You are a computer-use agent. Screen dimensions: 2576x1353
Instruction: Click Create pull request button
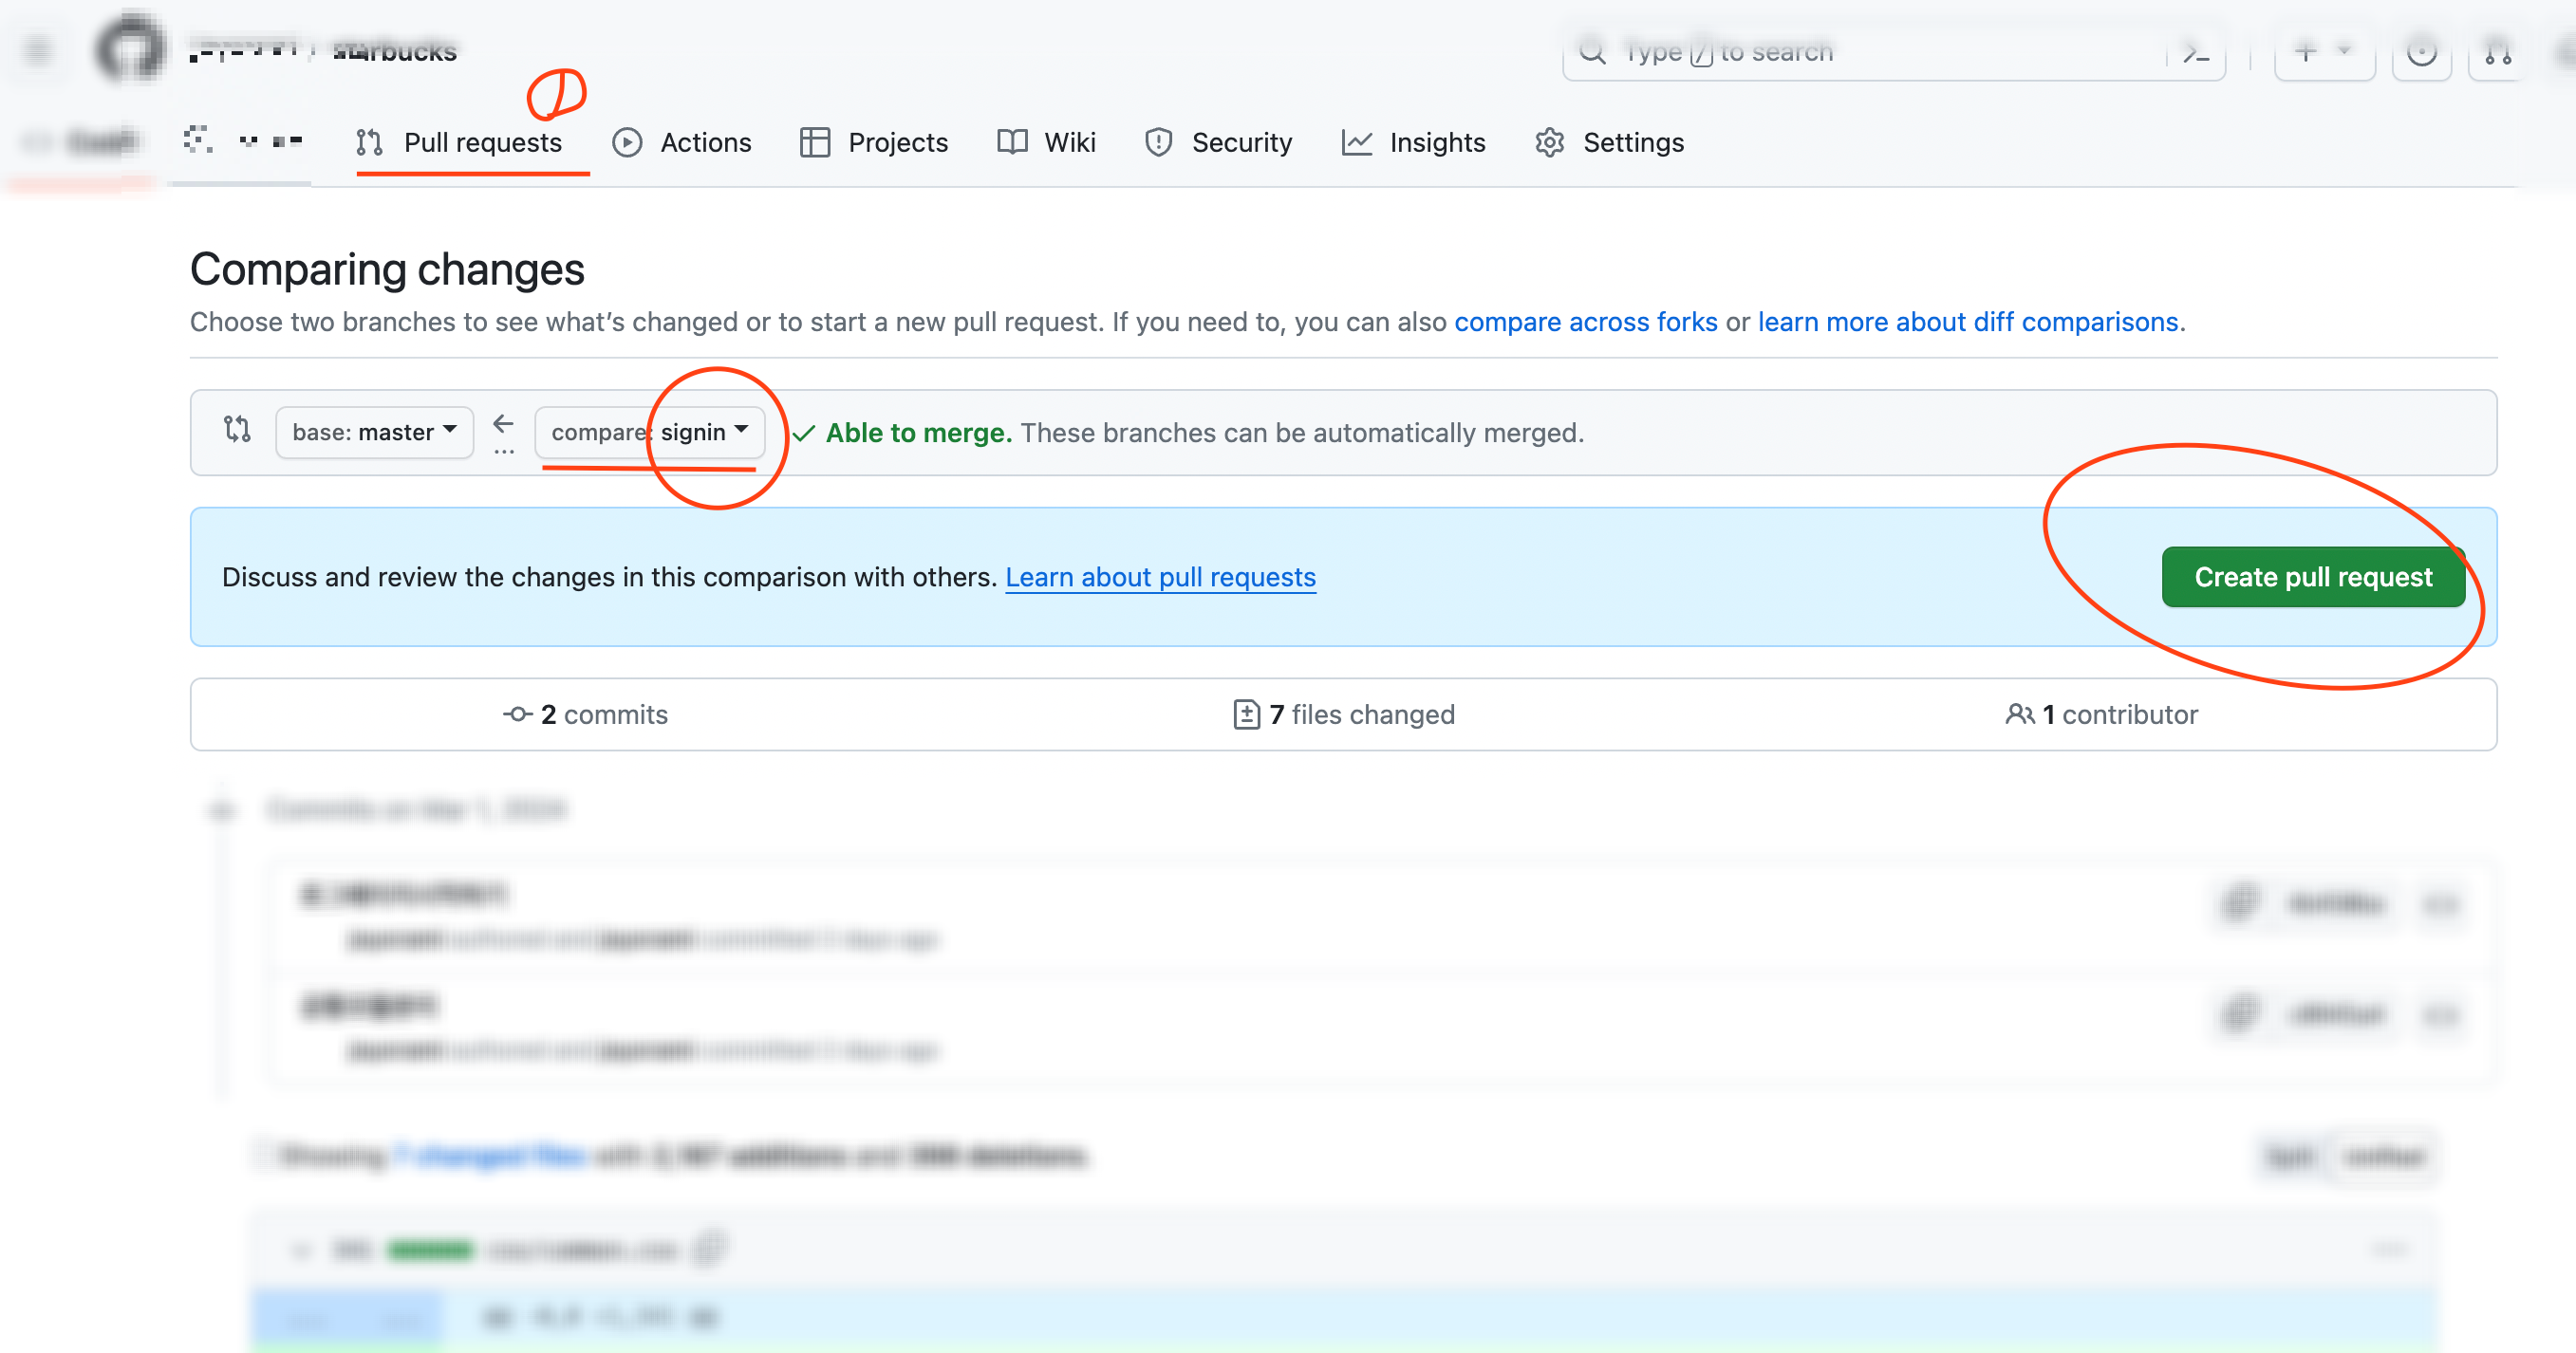tap(2312, 577)
